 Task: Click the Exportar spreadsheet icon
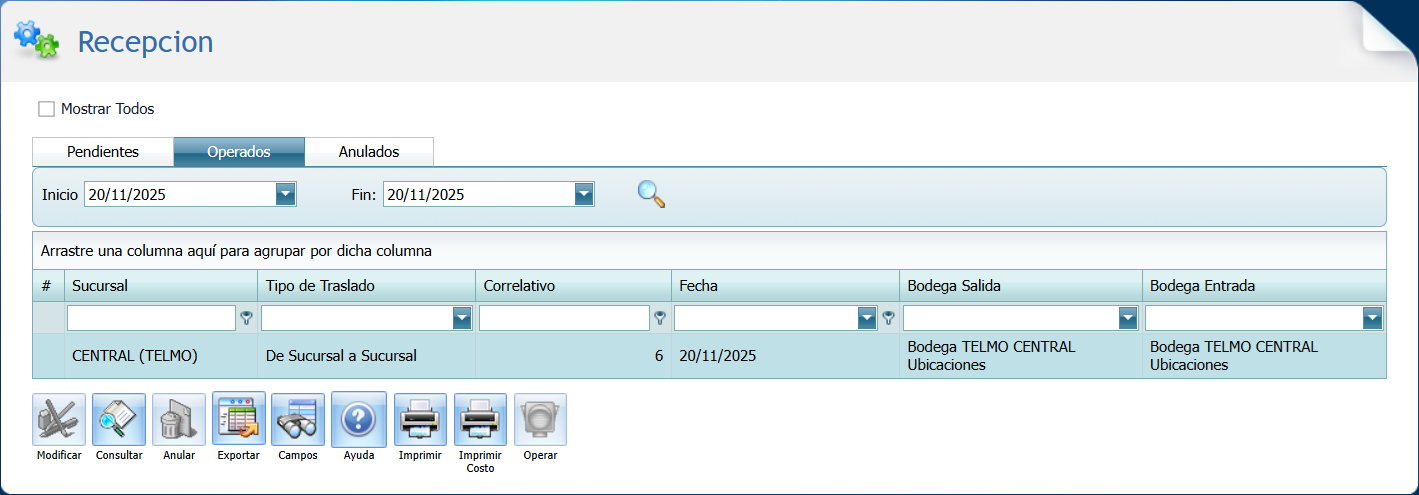pyautogui.click(x=239, y=419)
